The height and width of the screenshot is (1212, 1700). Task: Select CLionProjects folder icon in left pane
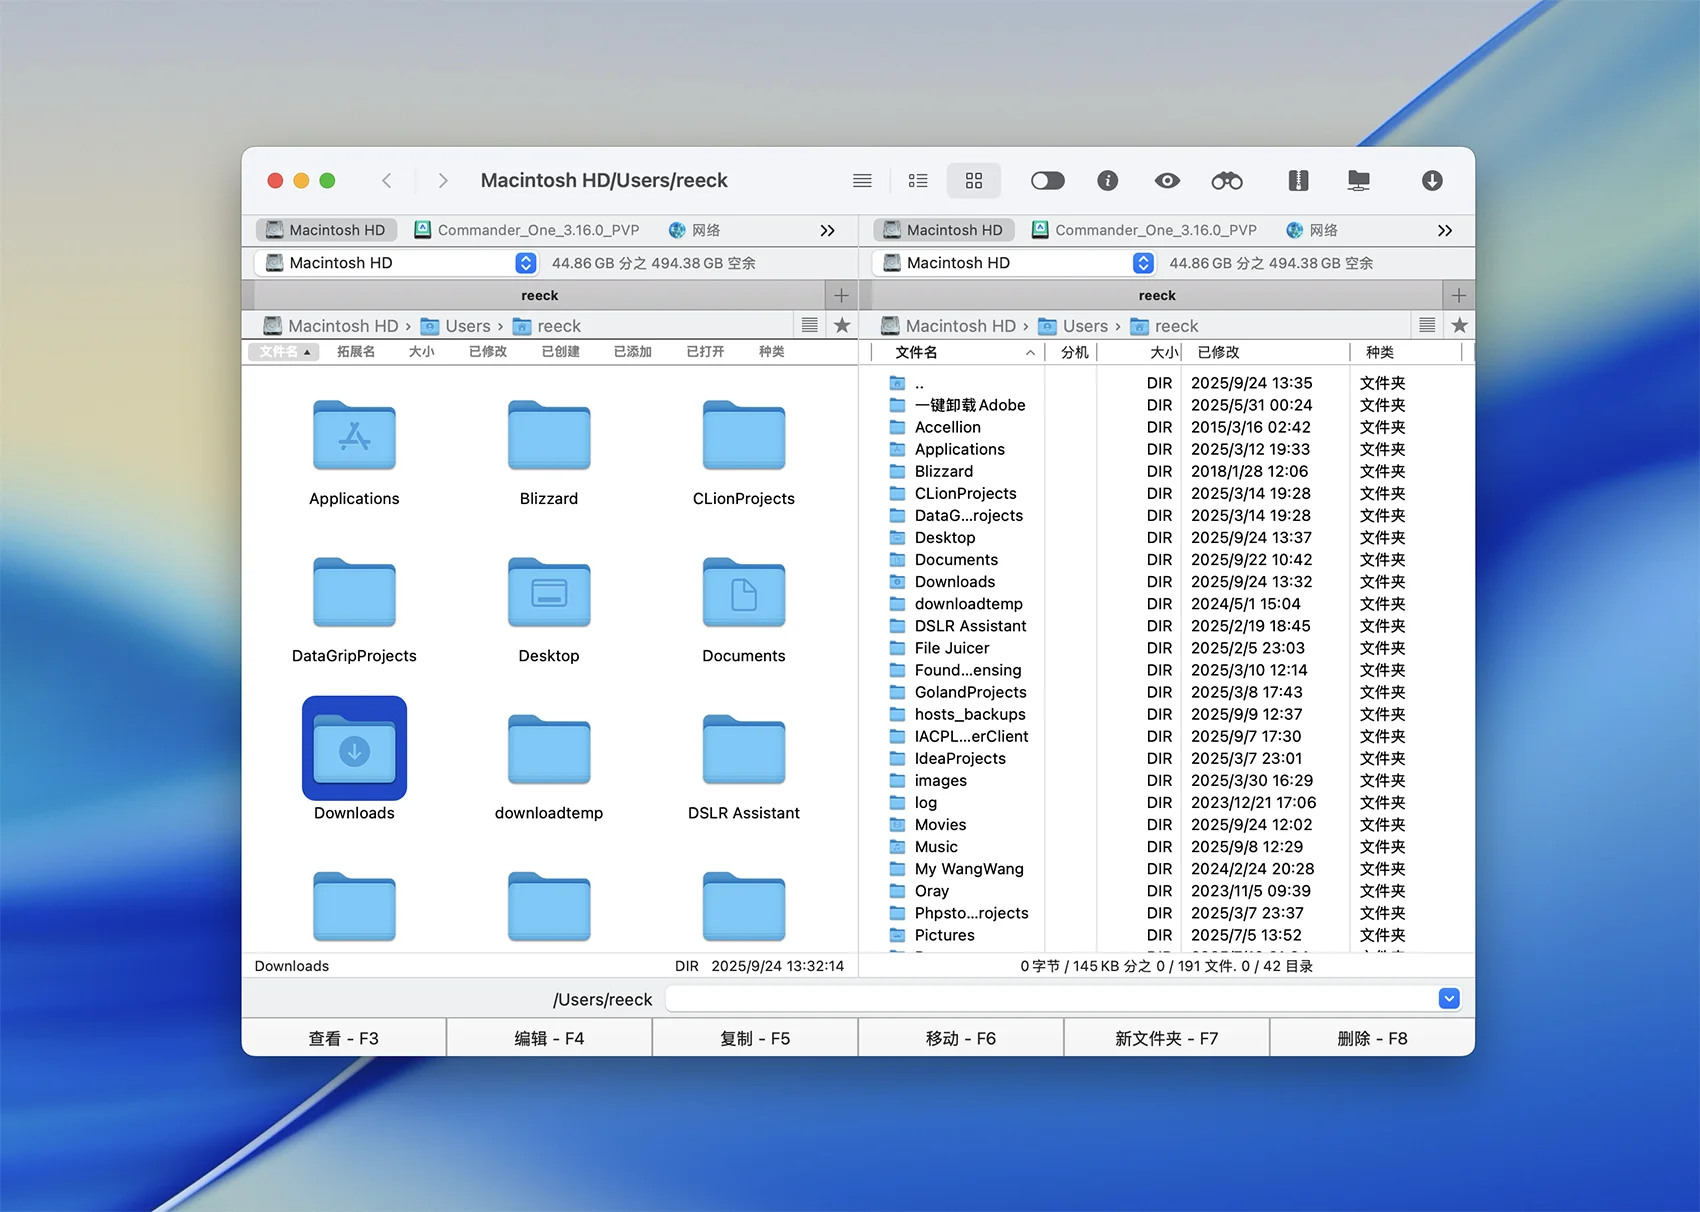tap(744, 436)
